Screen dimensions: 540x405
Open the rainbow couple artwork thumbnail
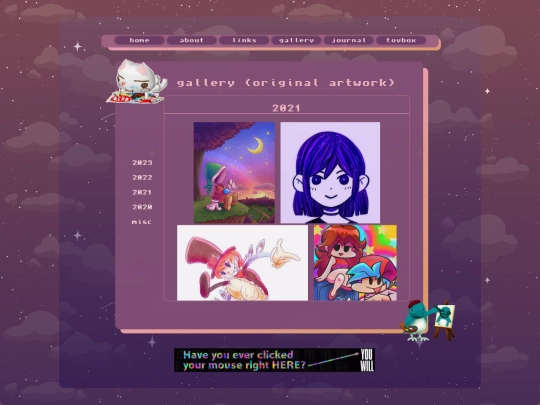tap(355, 263)
